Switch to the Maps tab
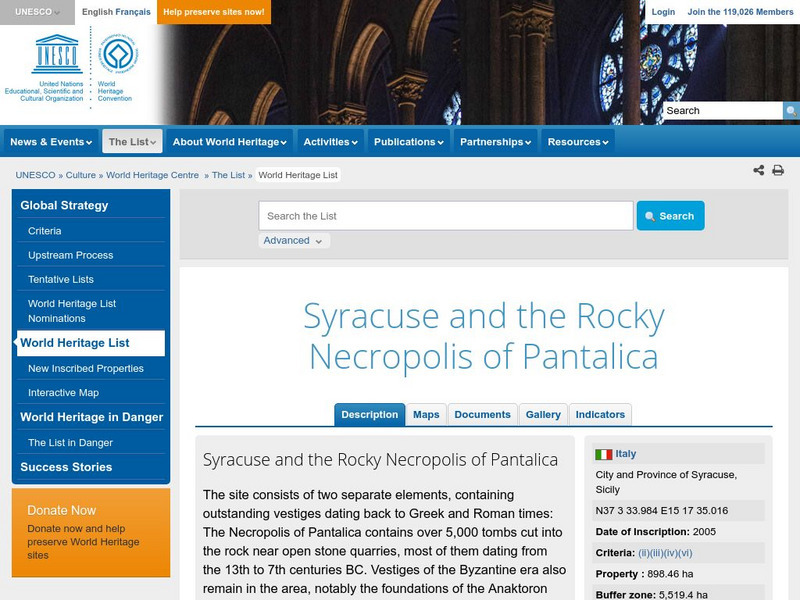800x600 pixels. click(x=427, y=414)
